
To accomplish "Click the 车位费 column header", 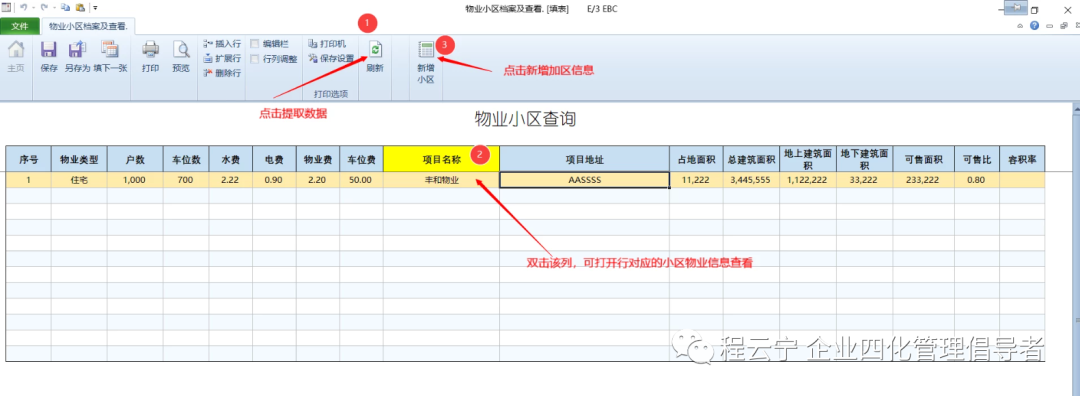I will [x=361, y=159].
